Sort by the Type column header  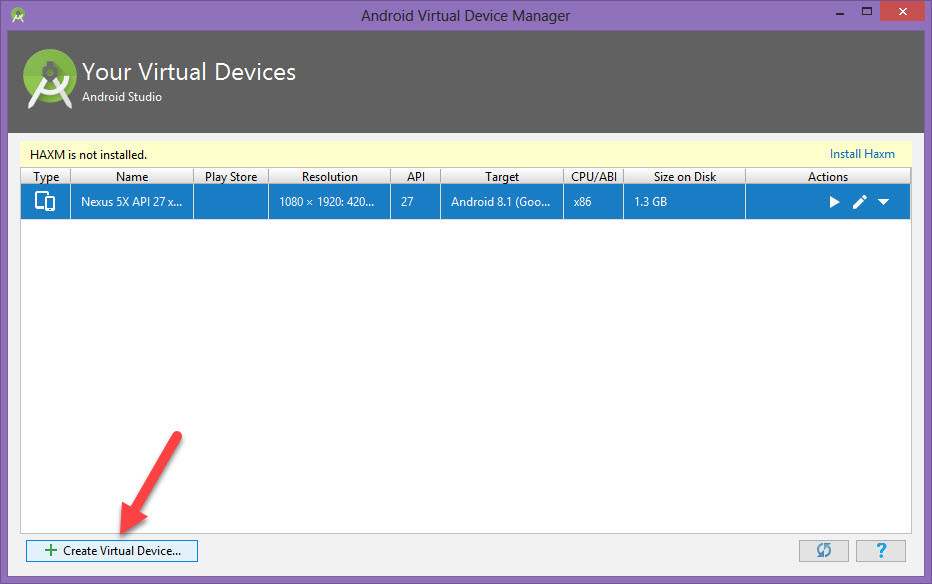(46, 176)
